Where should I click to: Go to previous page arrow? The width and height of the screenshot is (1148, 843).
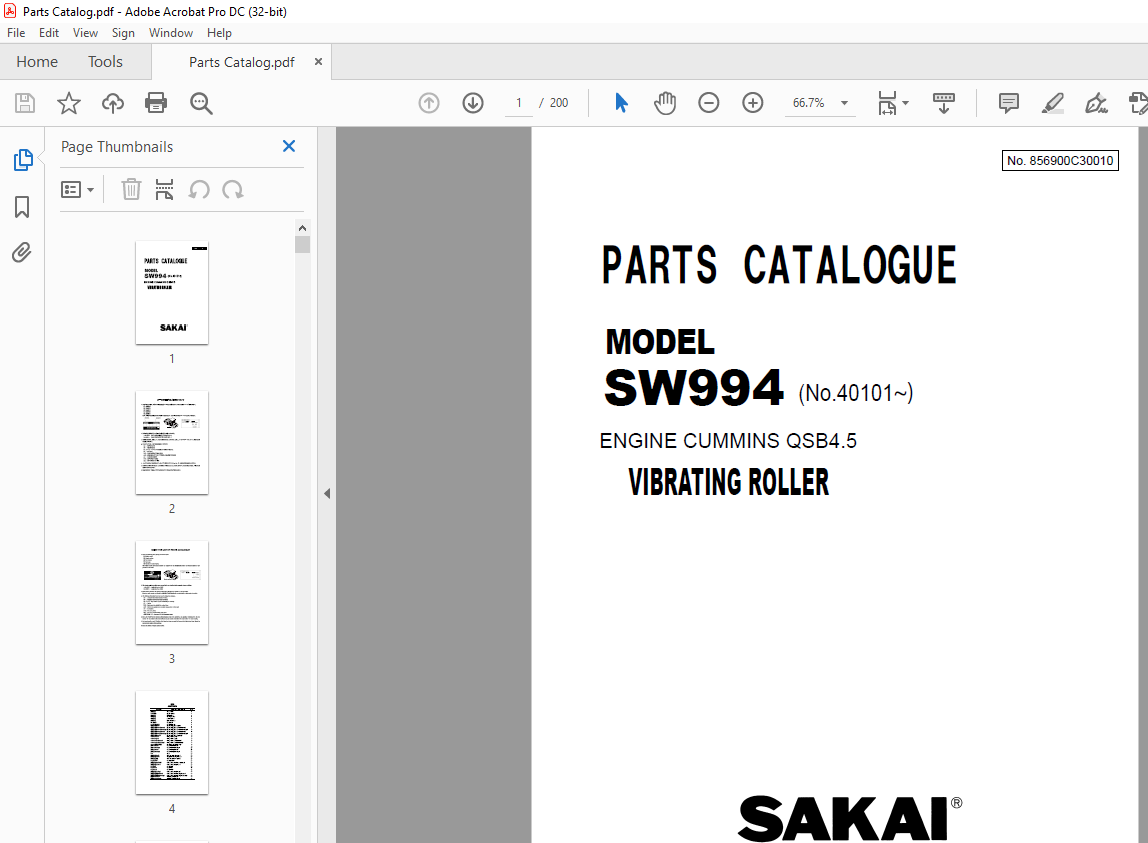[x=429, y=103]
